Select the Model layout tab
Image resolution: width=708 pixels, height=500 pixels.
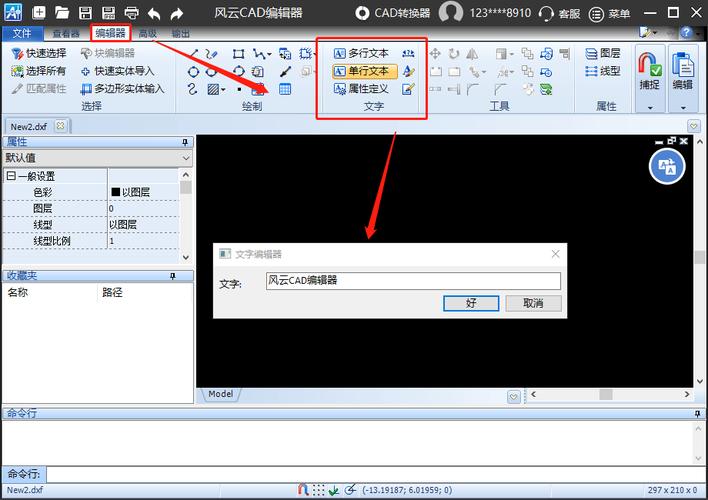(x=220, y=394)
